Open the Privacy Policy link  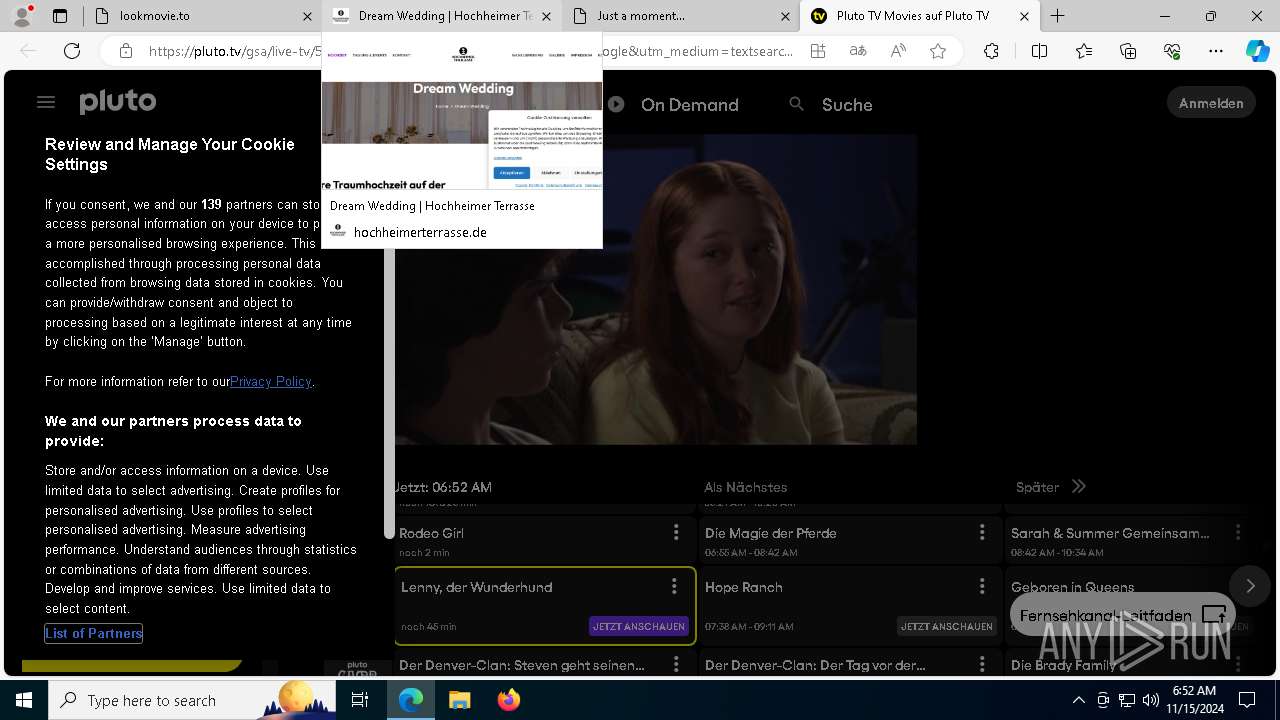(x=271, y=381)
